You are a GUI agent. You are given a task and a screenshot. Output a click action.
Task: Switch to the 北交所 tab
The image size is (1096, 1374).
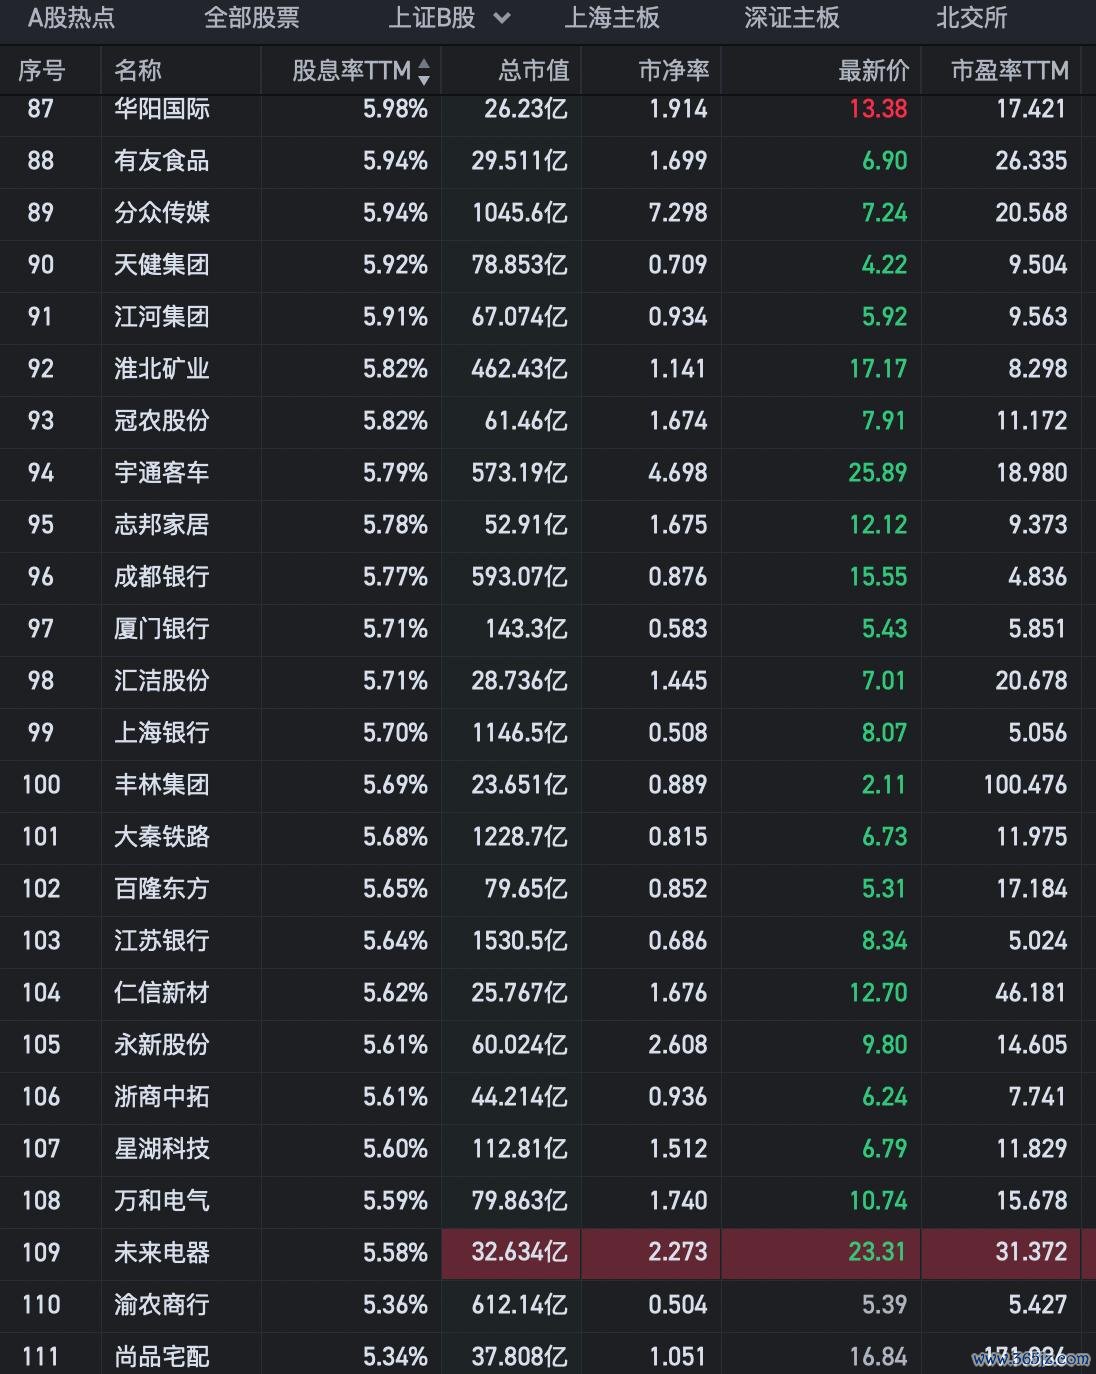[x=970, y=18]
